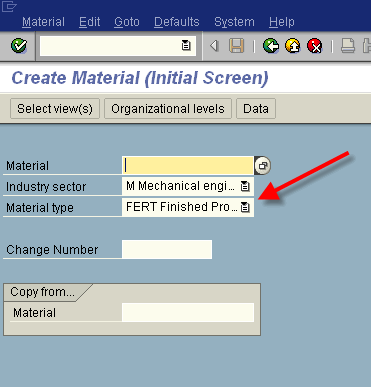Click the red Cancel icon
The height and width of the screenshot is (387, 371).
315,46
